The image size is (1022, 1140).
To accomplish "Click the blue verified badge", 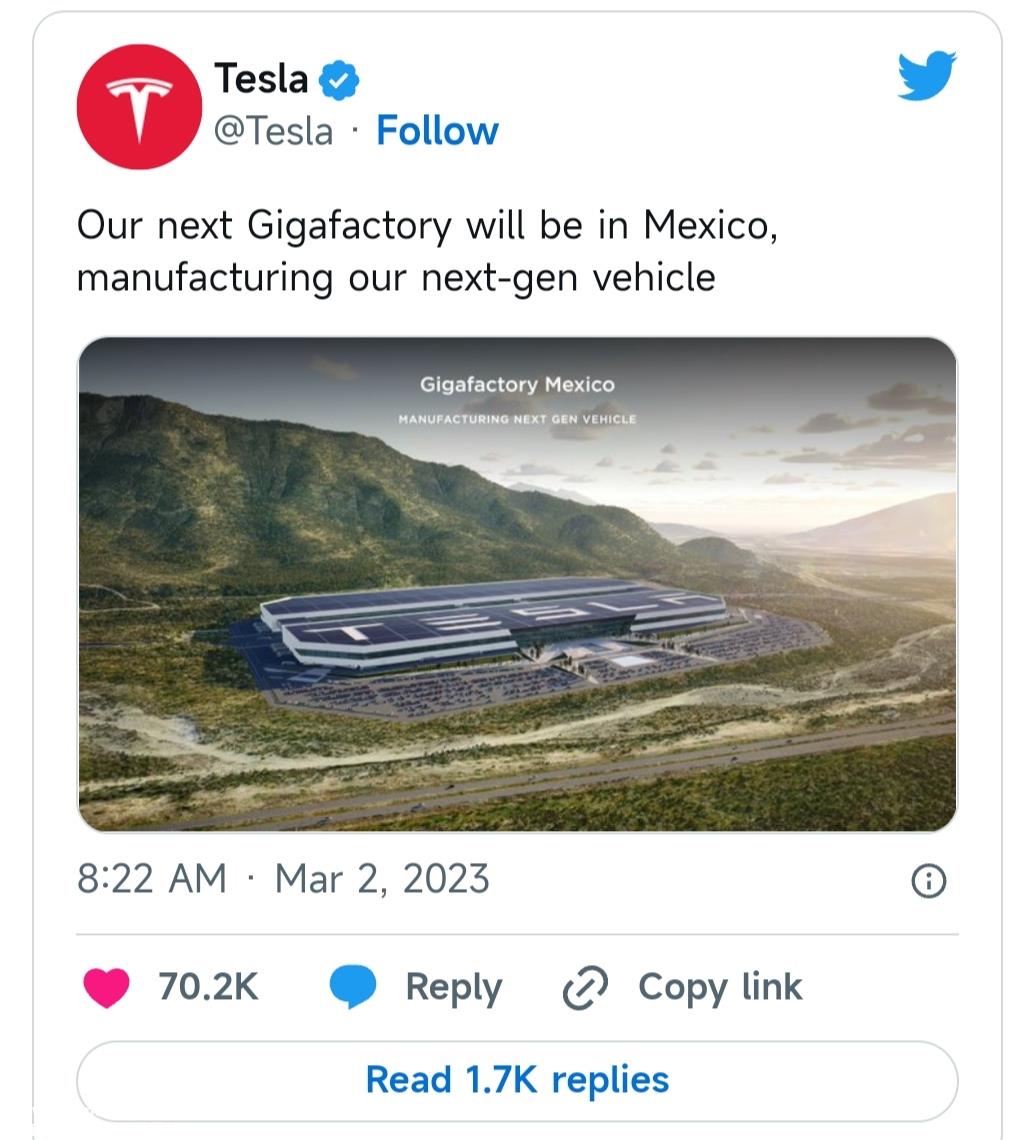I will click(339, 80).
